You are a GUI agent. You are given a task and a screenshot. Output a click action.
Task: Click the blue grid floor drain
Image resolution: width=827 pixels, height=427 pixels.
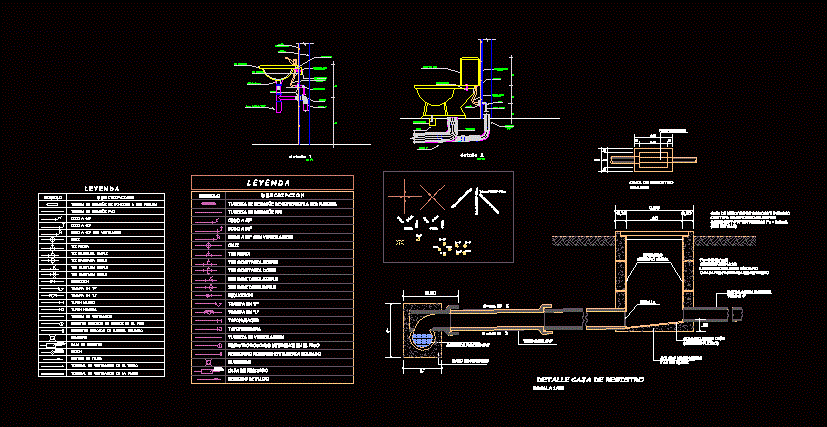[x=423, y=339]
